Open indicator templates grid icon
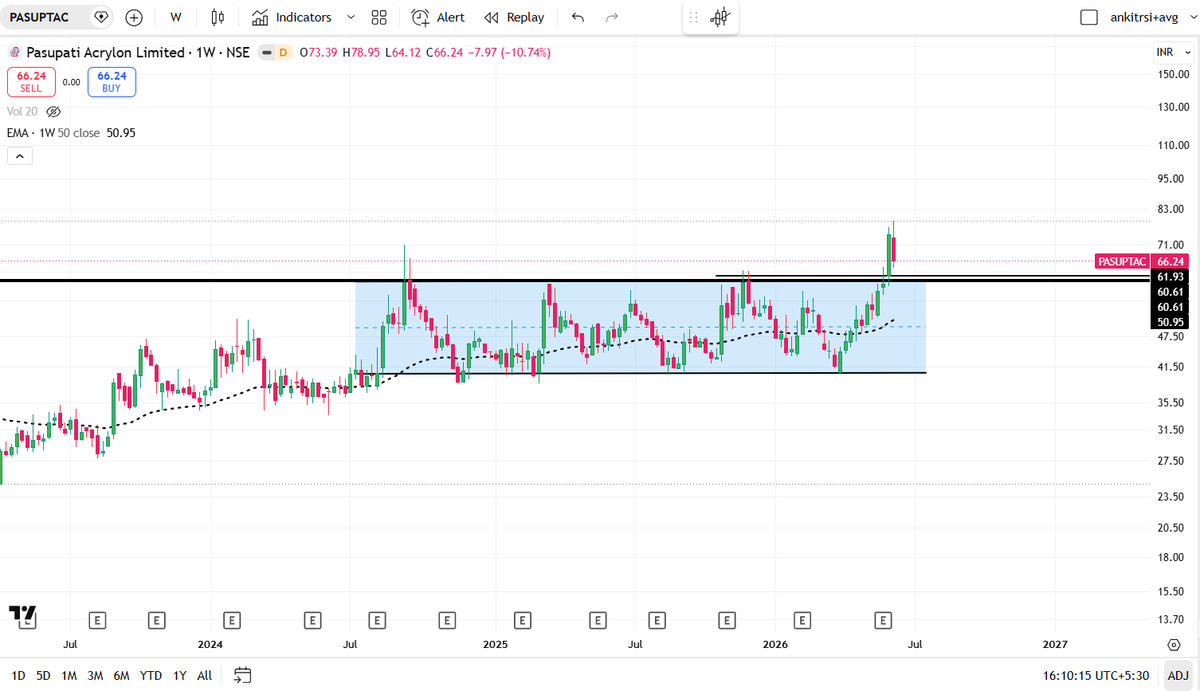 point(378,18)
